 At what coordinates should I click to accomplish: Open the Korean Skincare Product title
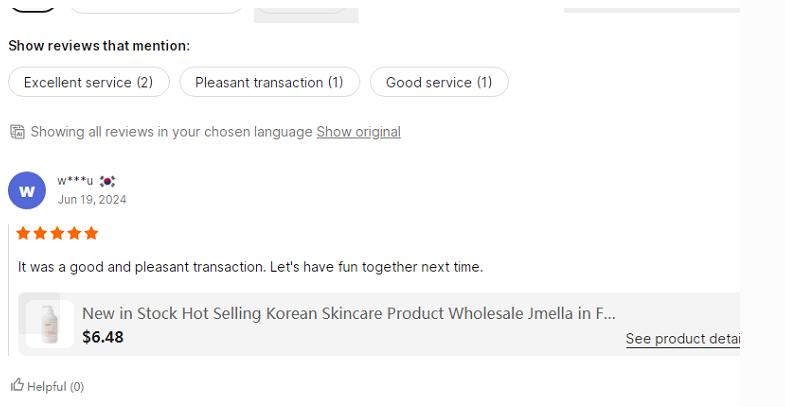coord(348,313)
